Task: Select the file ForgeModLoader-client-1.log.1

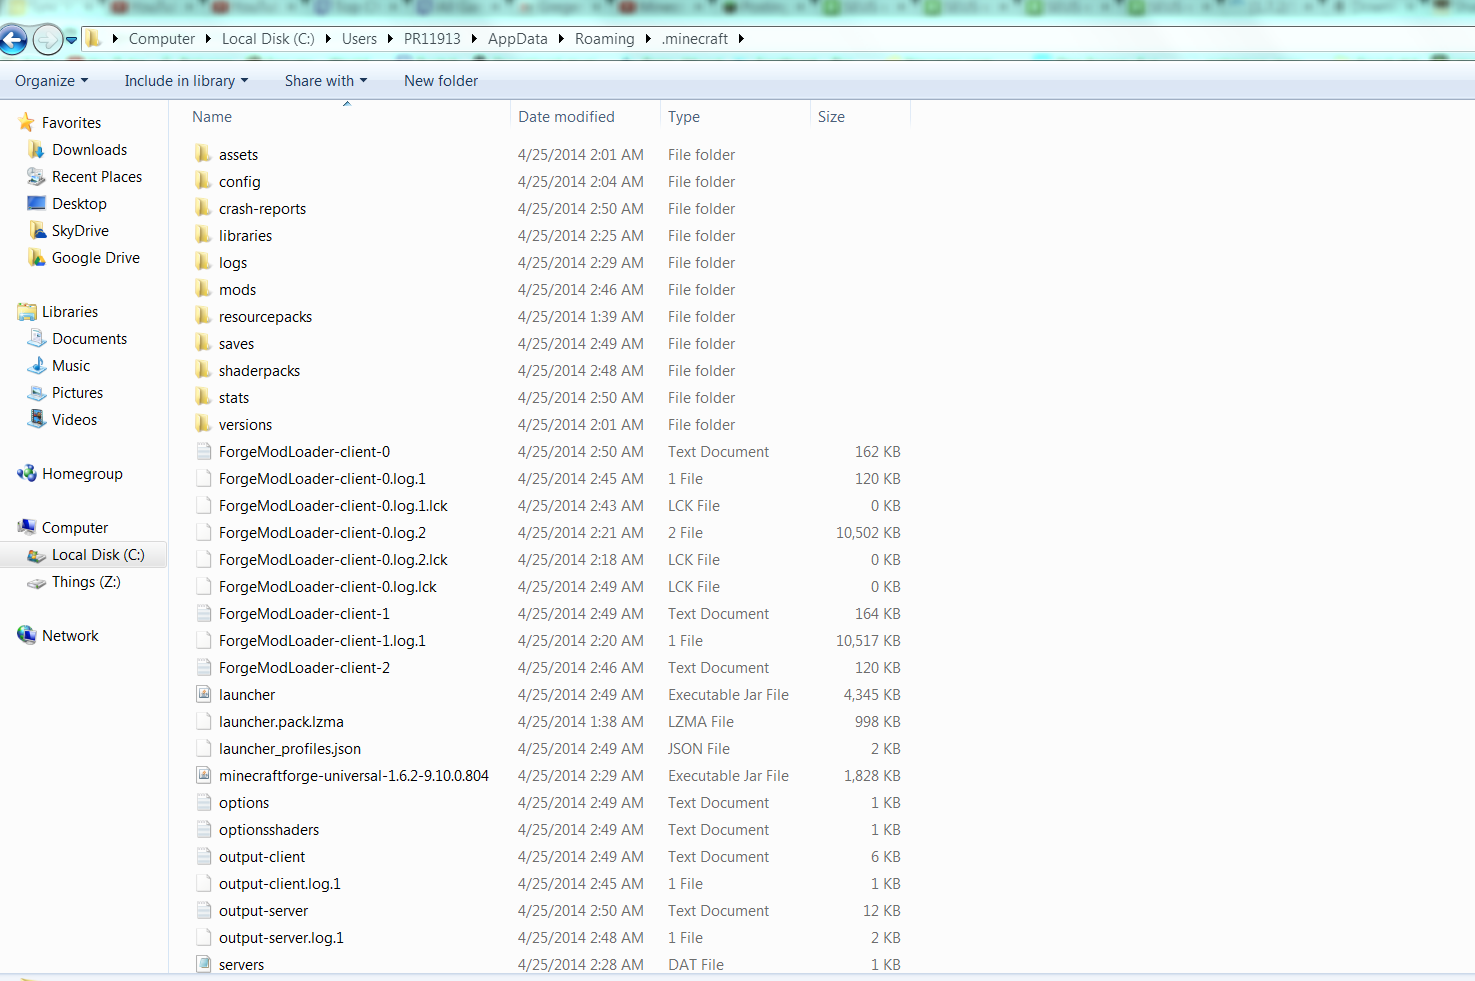Action: click(x=322, y=641)
